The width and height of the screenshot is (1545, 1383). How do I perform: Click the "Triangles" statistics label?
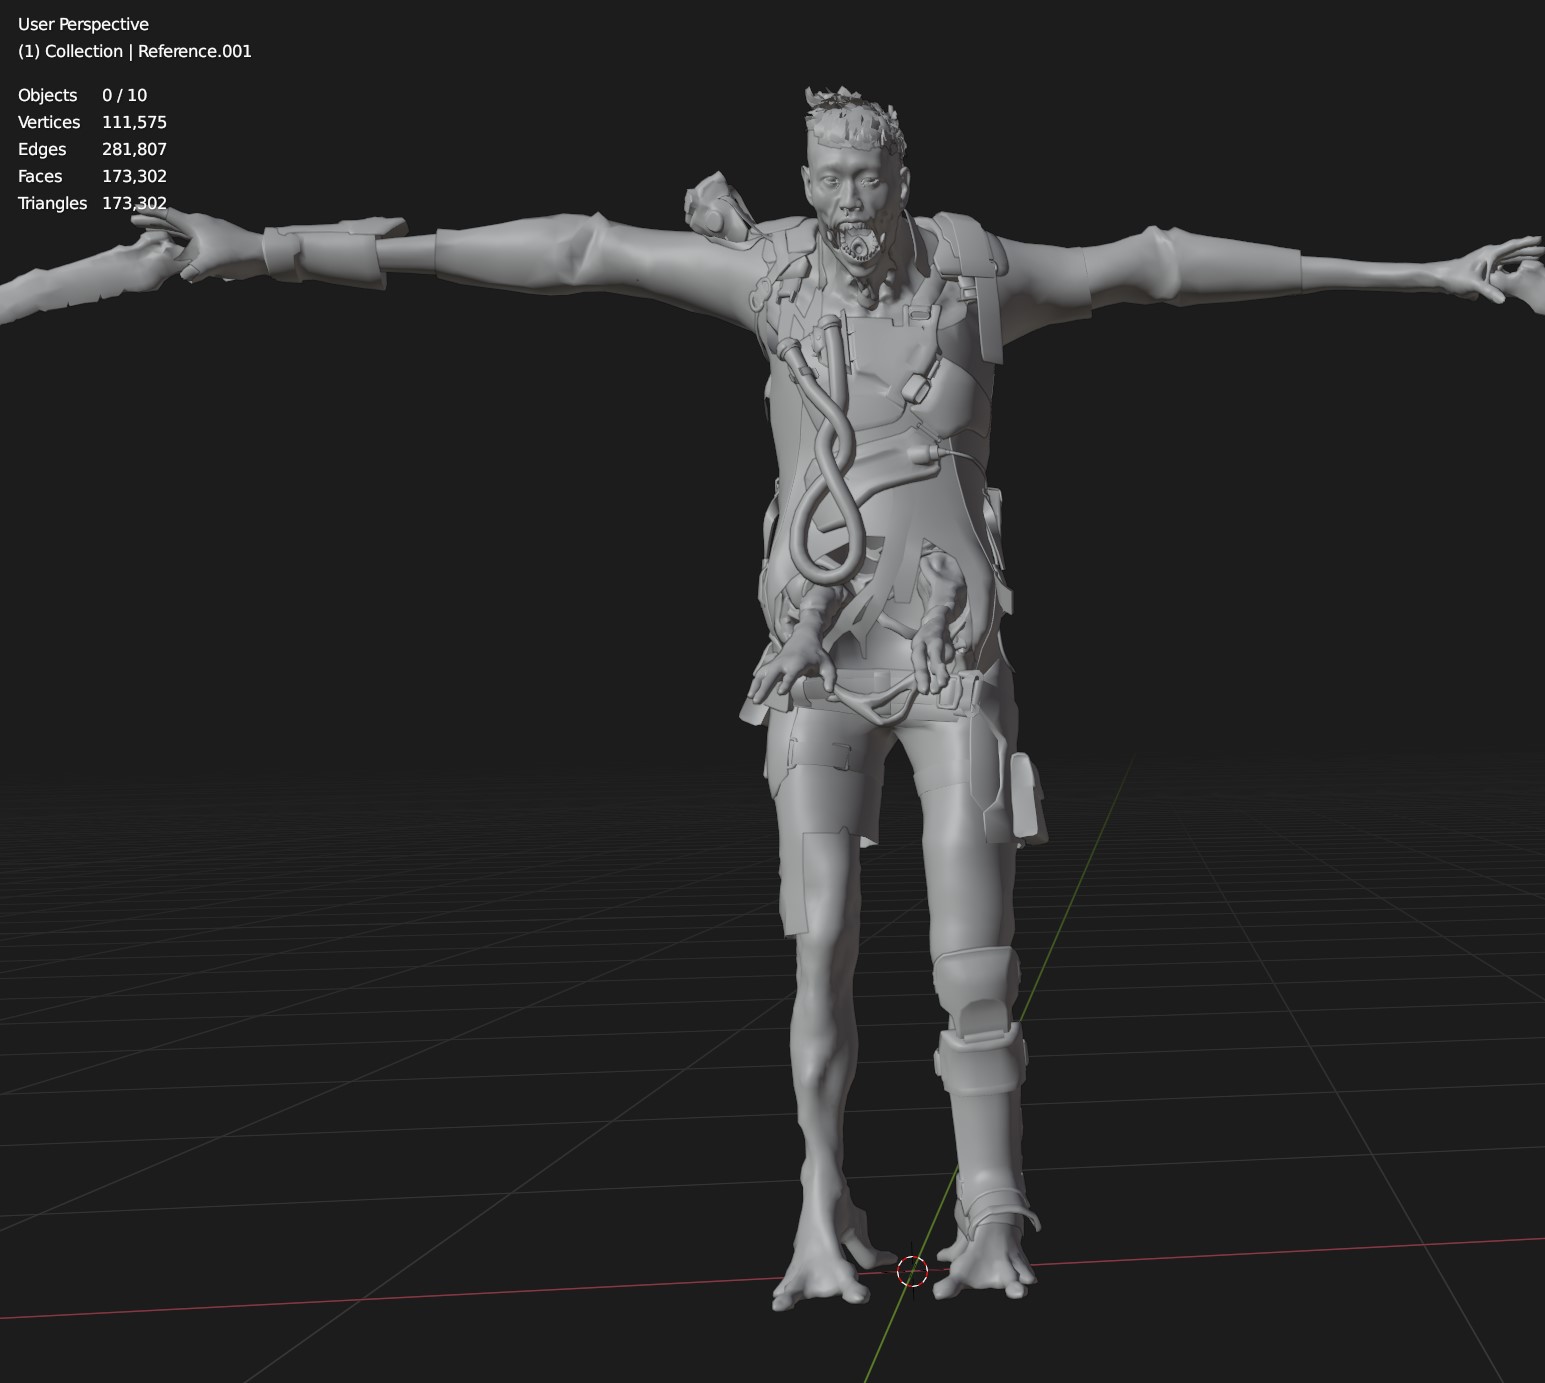point(52,203)
